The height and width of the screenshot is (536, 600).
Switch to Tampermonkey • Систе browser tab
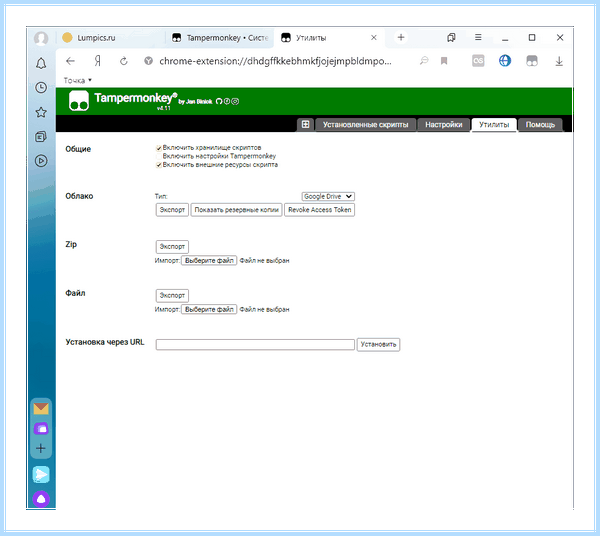point(220,37)
